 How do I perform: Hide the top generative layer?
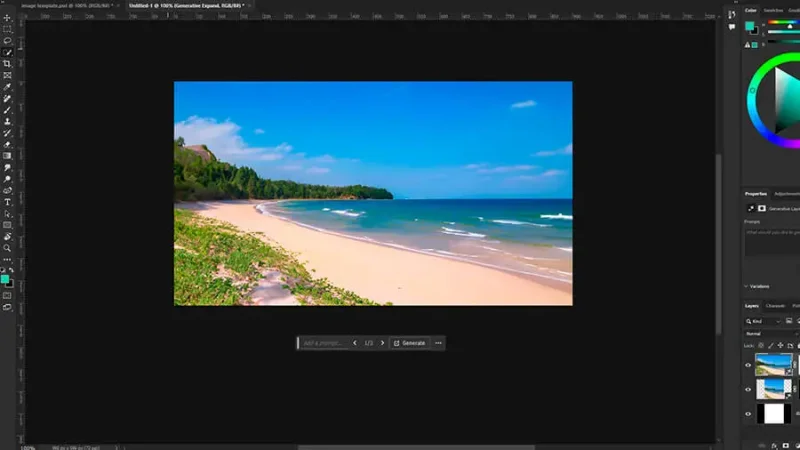748,365
